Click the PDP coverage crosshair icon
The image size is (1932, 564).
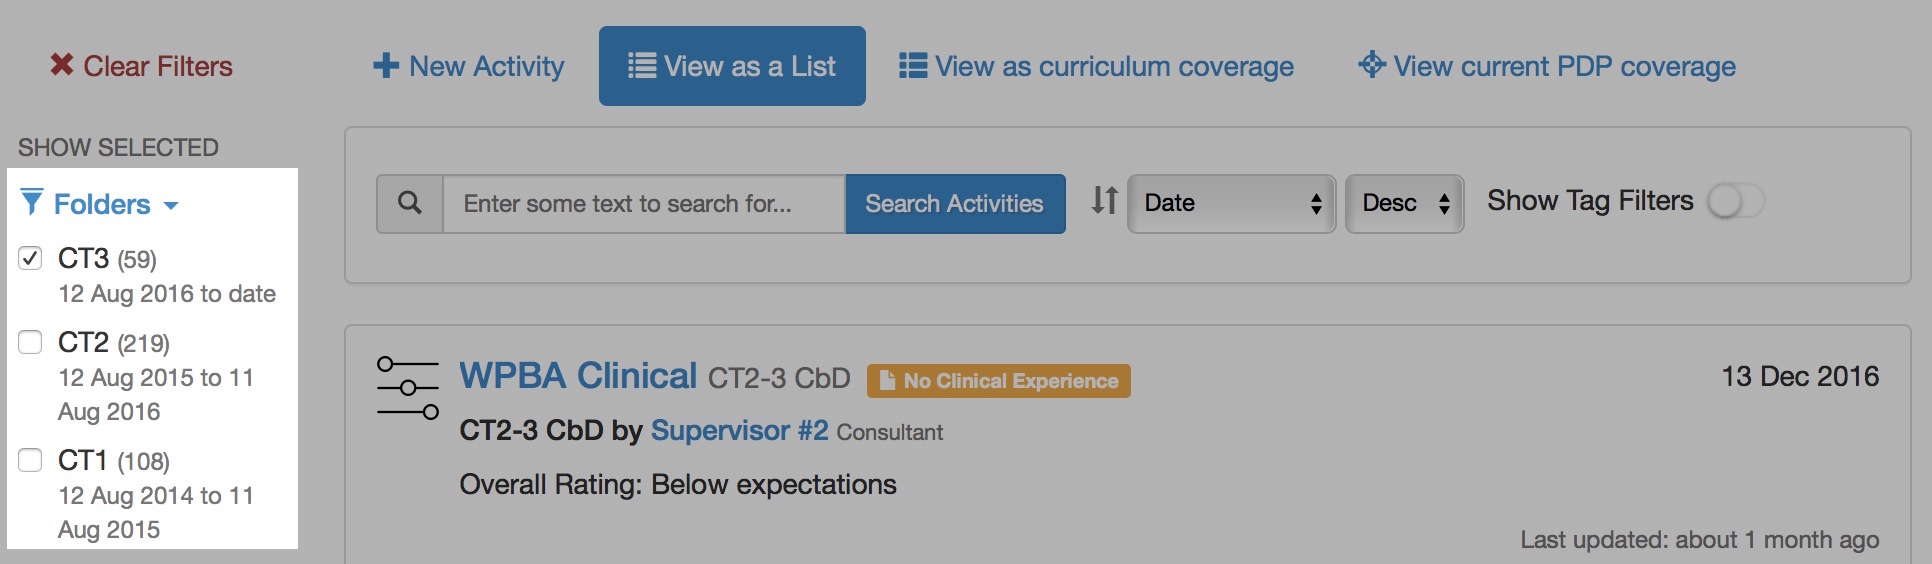coord(1372,65)
